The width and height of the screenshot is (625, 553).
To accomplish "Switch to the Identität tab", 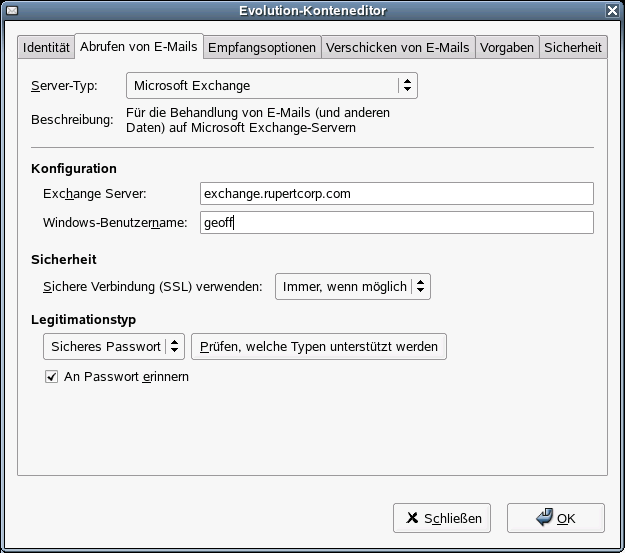I will point(46,47).
